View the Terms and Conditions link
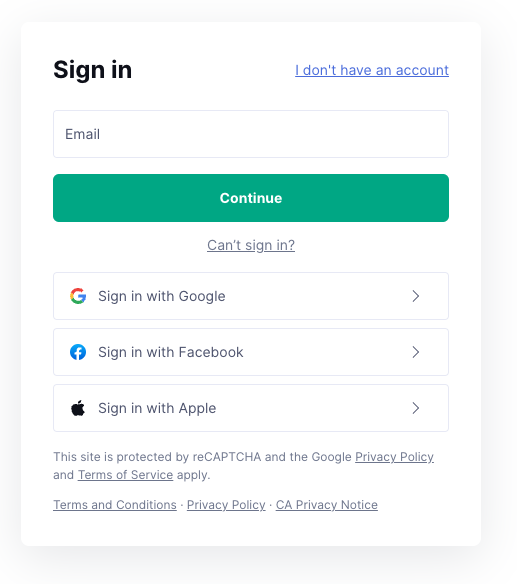 (115, 505)
